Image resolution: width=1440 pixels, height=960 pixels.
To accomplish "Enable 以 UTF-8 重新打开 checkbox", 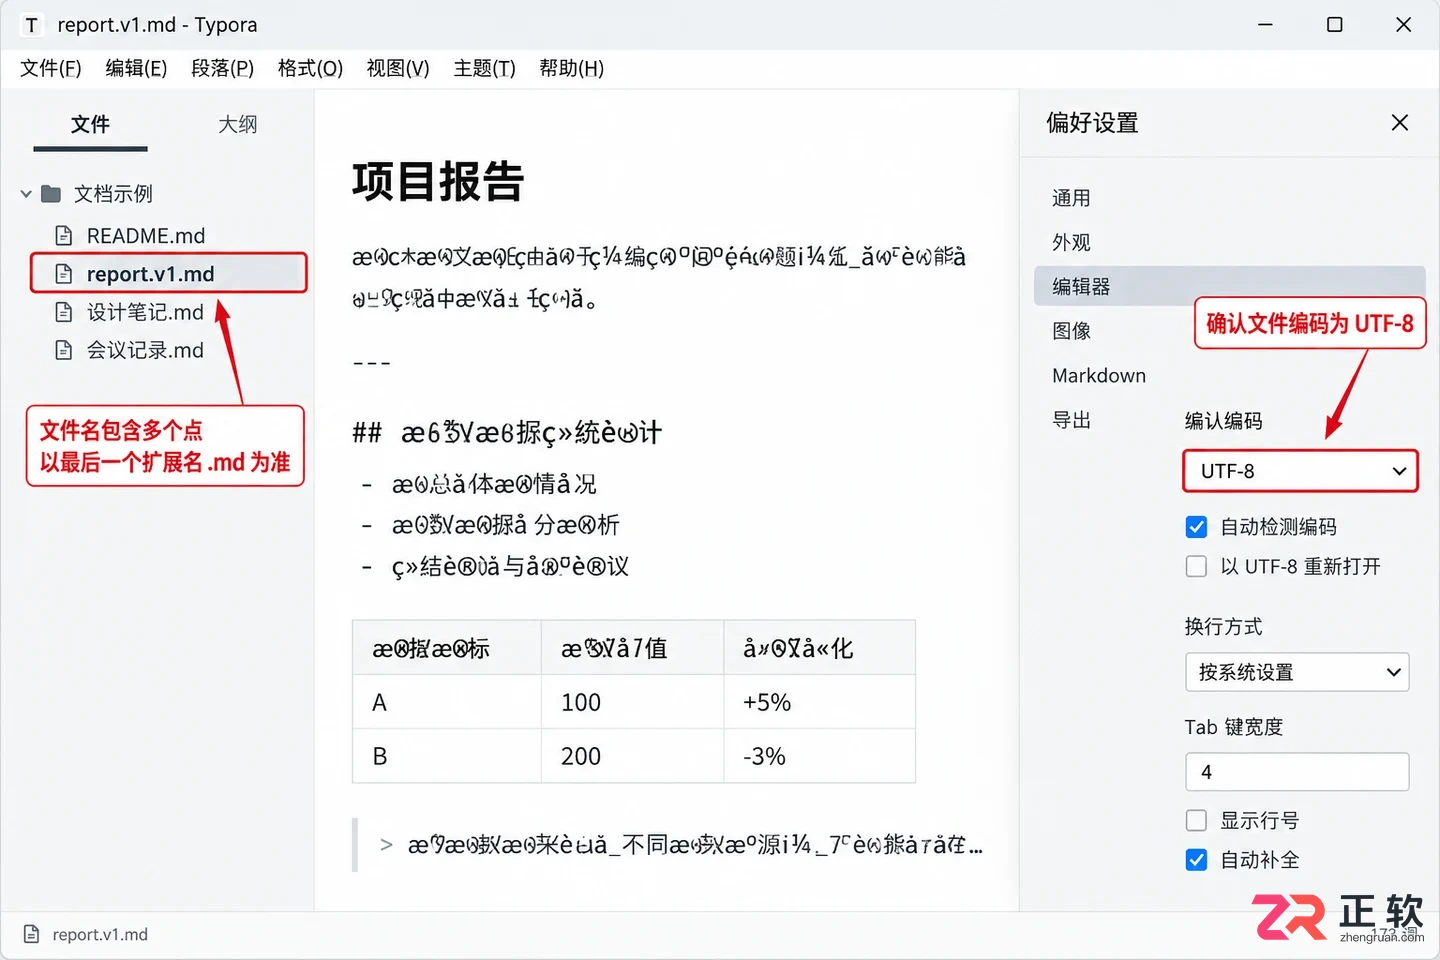I will (1196, 566).
